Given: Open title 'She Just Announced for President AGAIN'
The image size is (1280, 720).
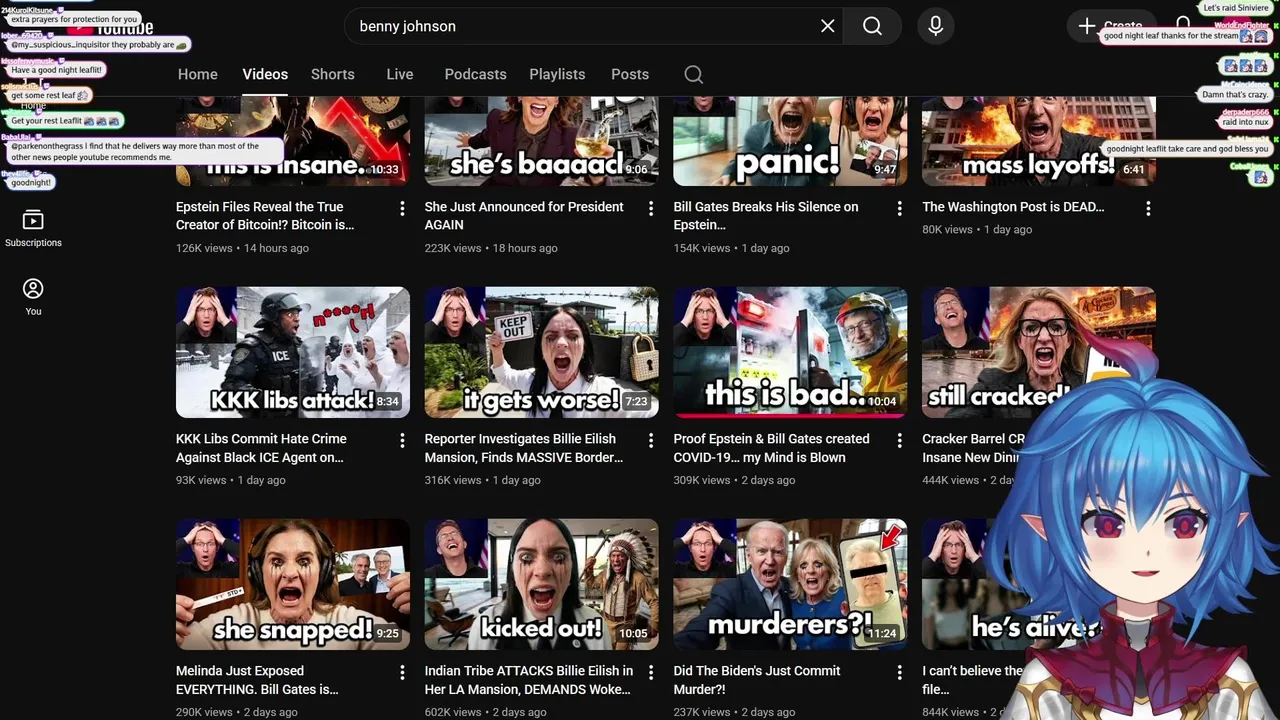Looking at the screenshot, I should coord(524,216).
